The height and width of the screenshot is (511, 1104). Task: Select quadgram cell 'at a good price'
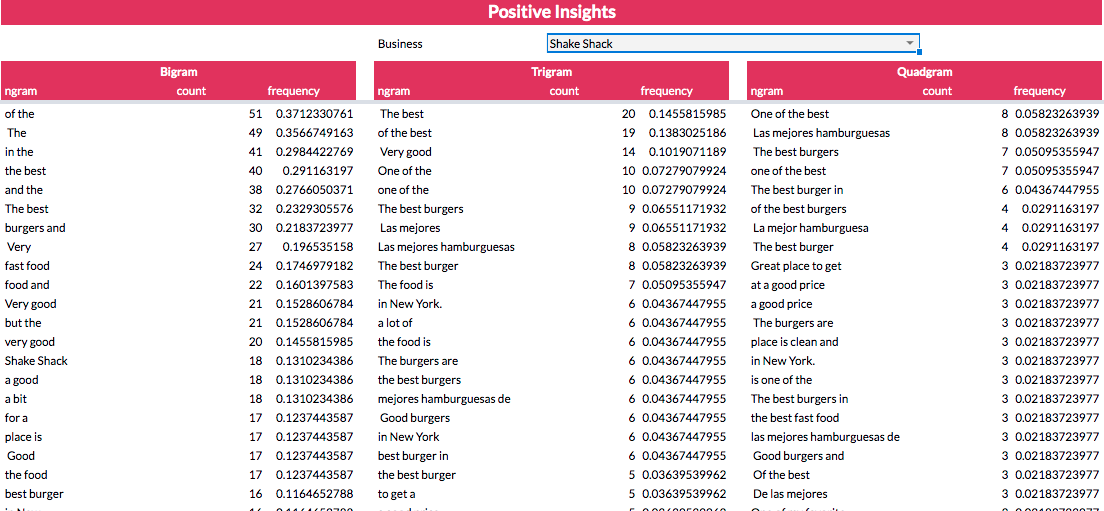787,285
